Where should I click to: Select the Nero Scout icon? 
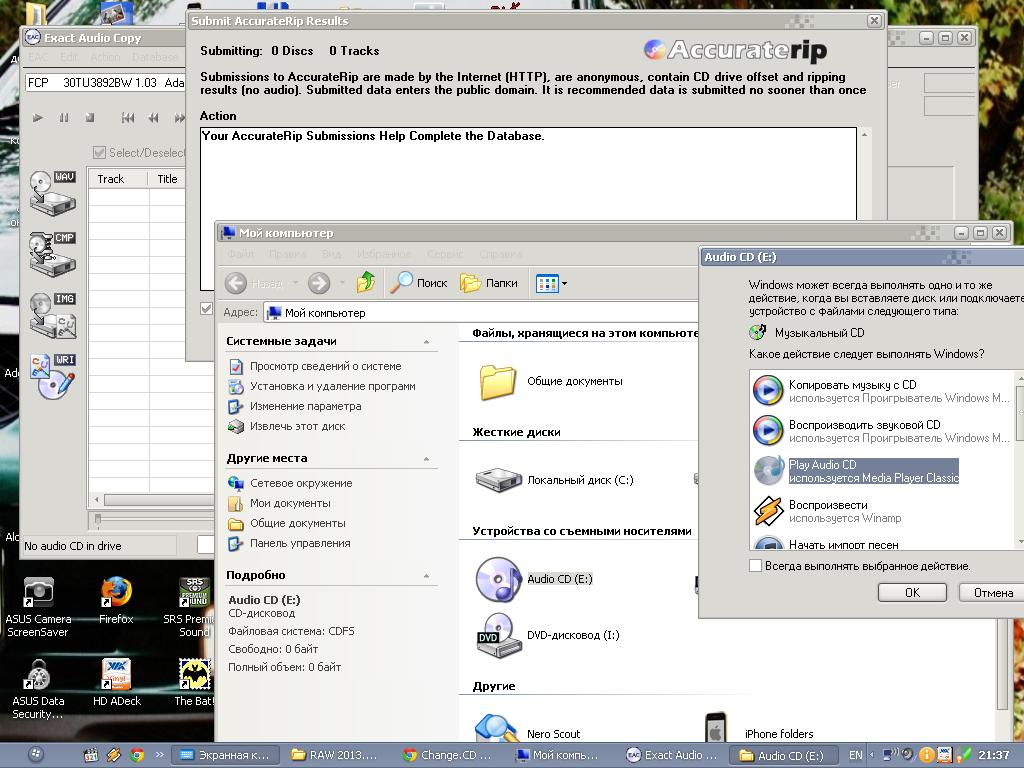click(498, 730)
